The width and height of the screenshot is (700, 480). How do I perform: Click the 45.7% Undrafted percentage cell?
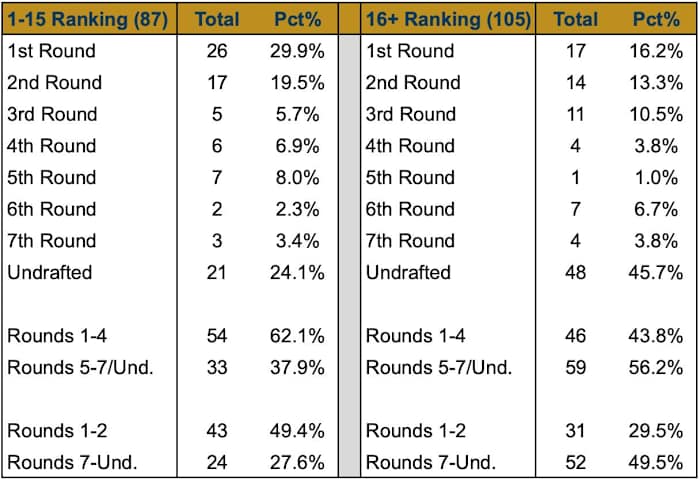[656, 273]
